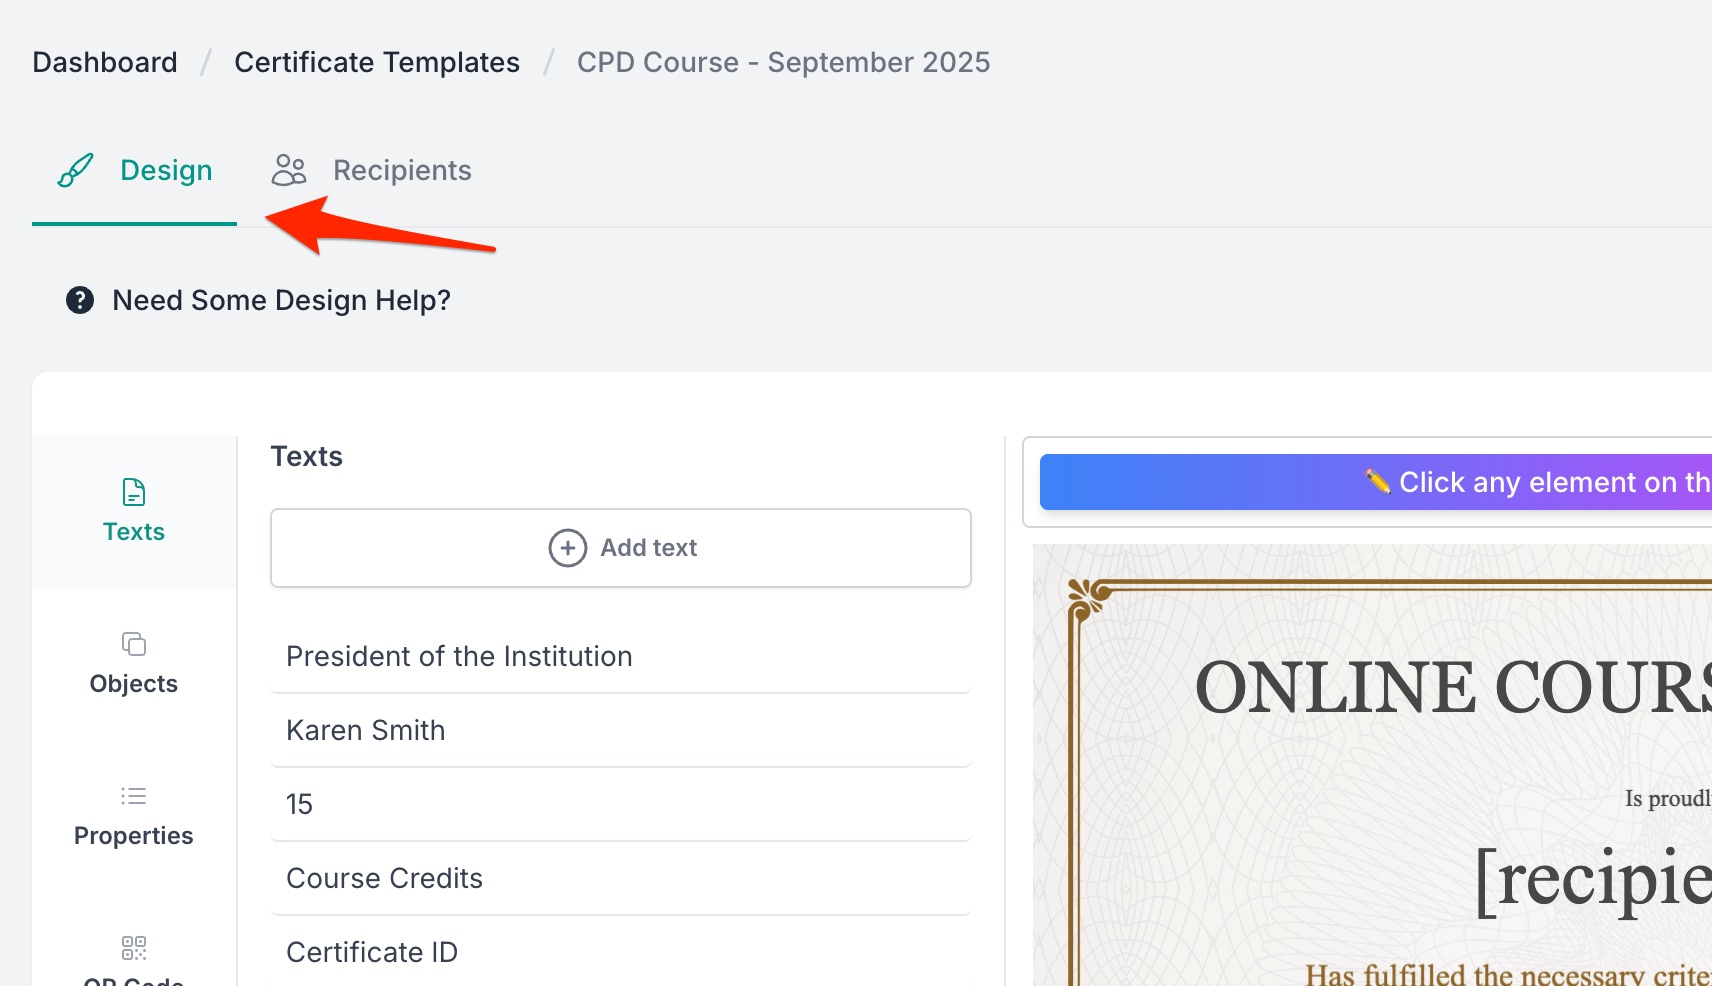
Task: Open the Objects panel icon
Action: pos(134,644)
